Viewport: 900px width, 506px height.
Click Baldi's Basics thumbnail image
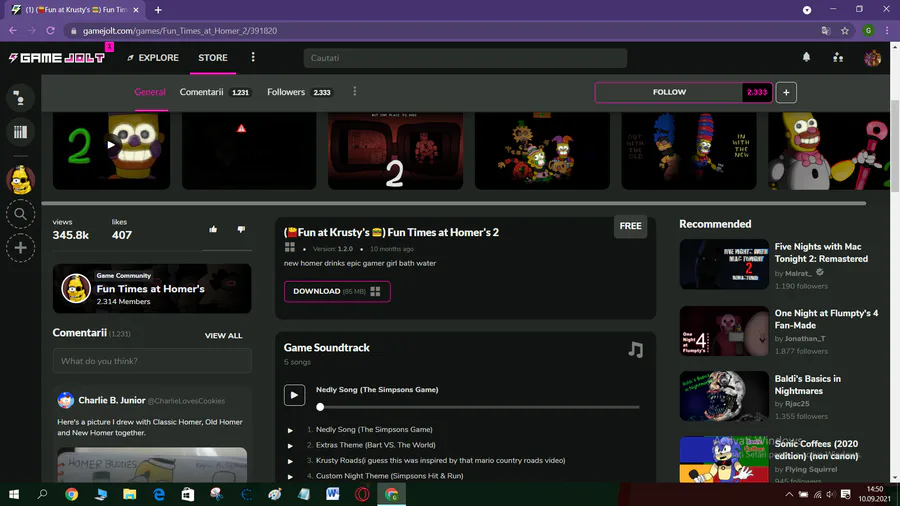pyautogui.click(x=724, y=396)
